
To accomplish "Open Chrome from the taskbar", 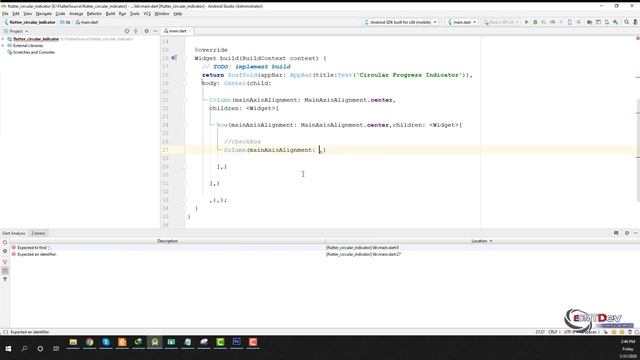I will [x=89, y=342].
